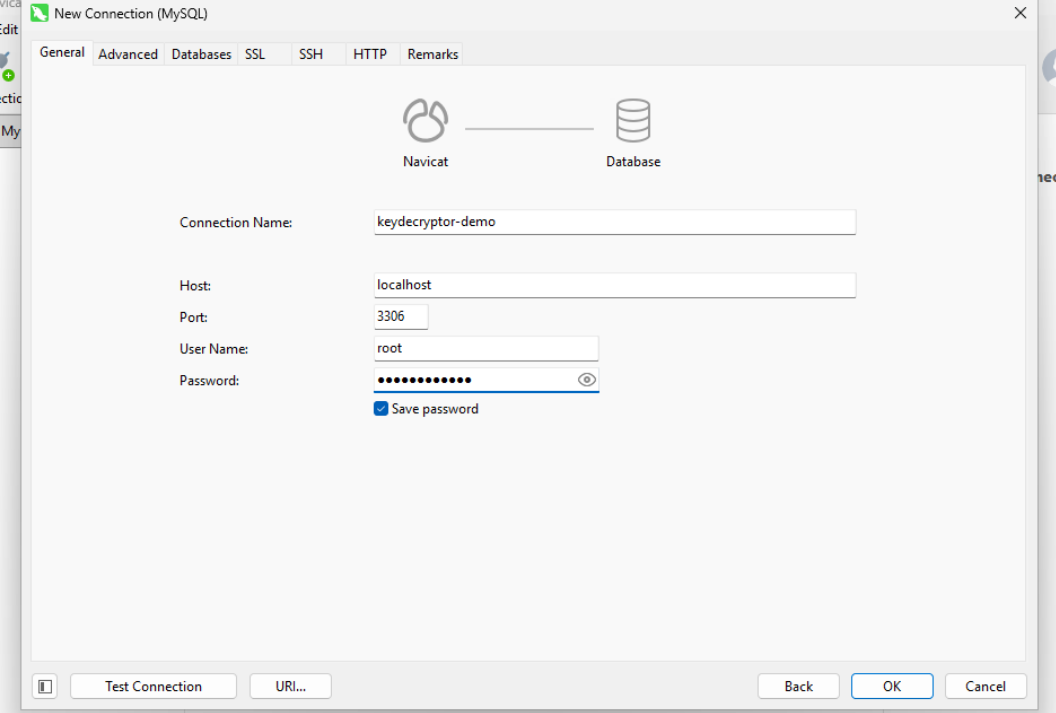The width and height of the screenshot is (1056, 713).
Task: Open the SSH tab
Action: (311, 54)
